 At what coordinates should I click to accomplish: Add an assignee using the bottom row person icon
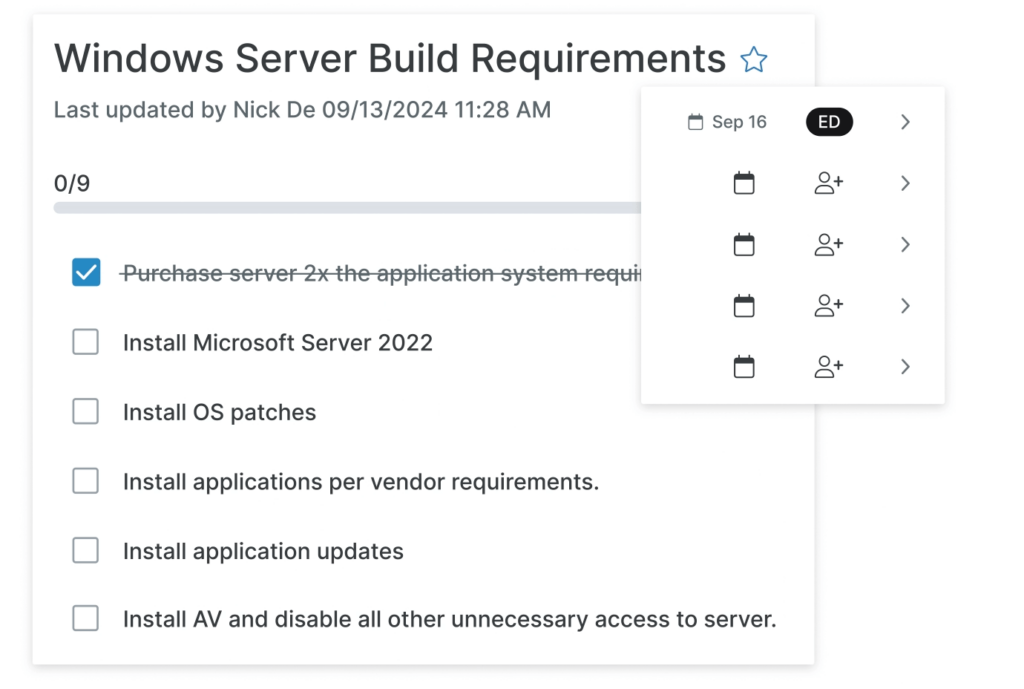tap(828, 367)
